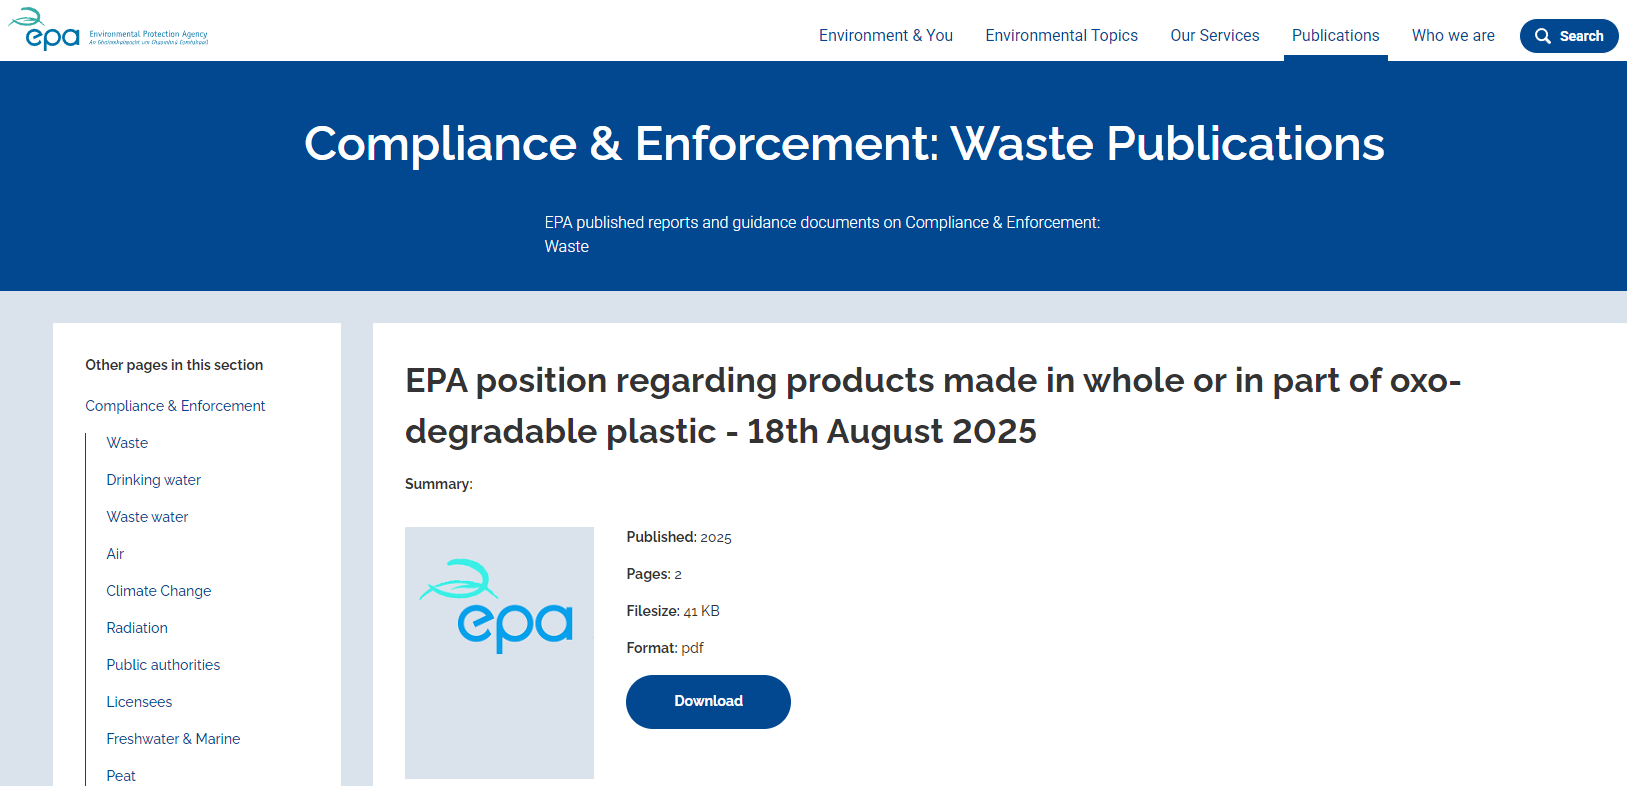Click the EPA document cover thumbnail
Screen dimensions: 1627x786
(x=499, y=652)
